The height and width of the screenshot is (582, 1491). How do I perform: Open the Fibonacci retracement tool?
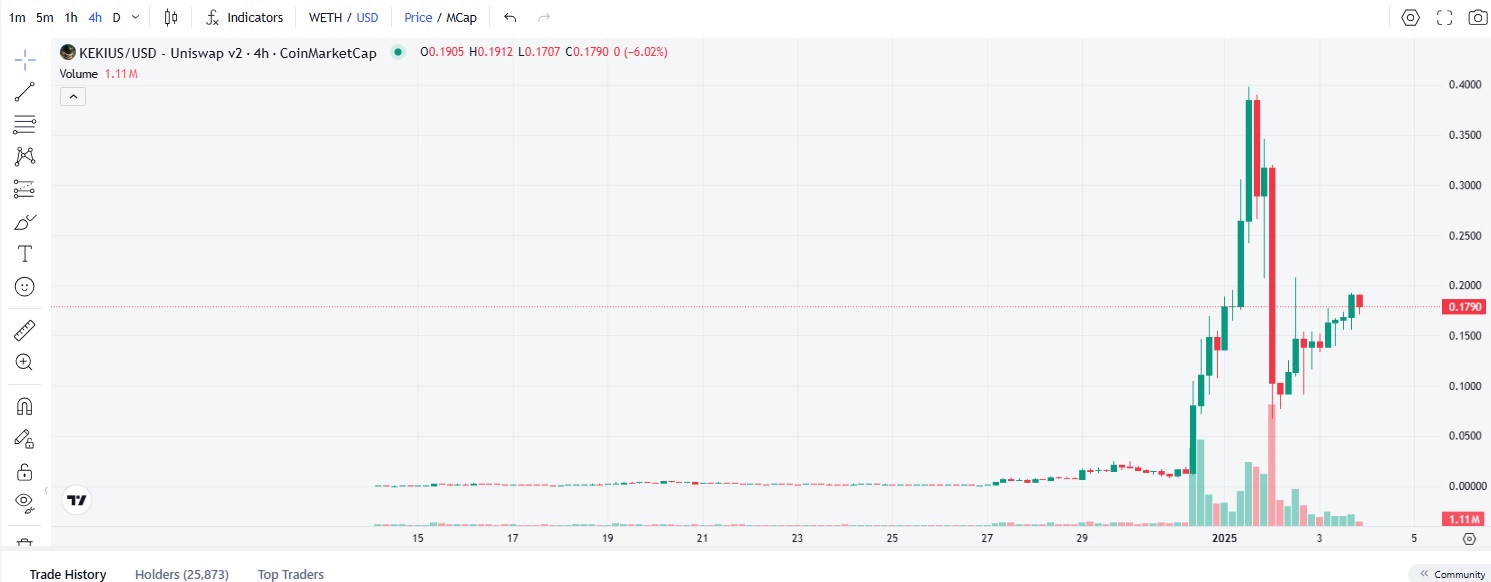click(25, 125)
